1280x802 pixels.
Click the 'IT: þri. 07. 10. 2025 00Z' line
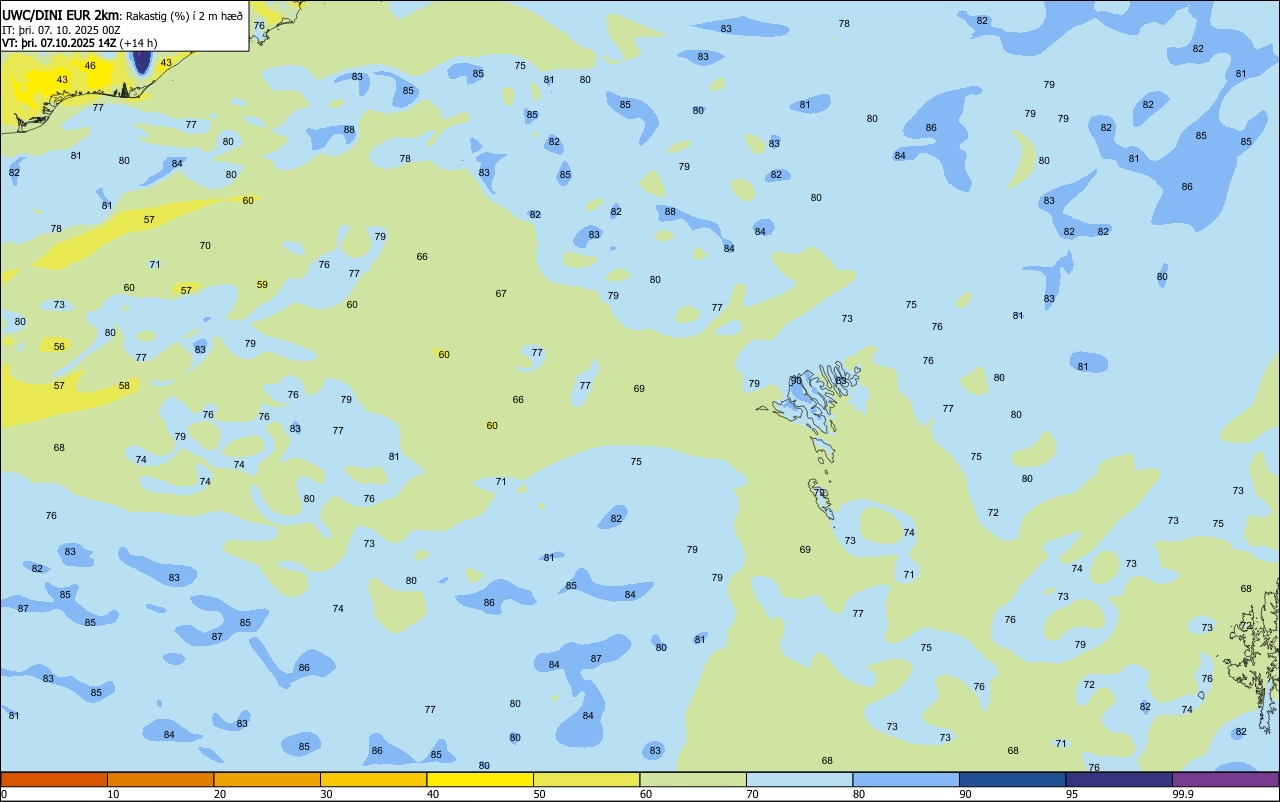coord(61,29)
